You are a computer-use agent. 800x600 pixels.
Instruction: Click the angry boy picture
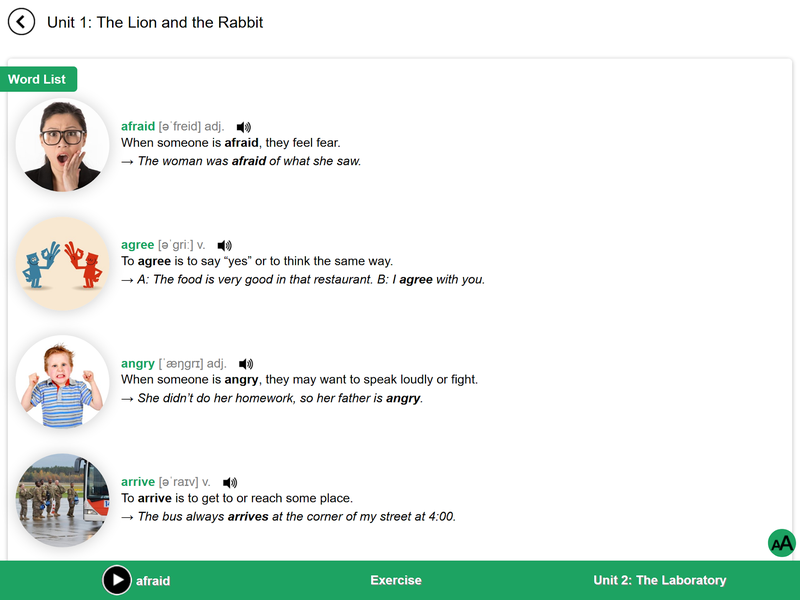pyautogui.click(x=62, y=382)
